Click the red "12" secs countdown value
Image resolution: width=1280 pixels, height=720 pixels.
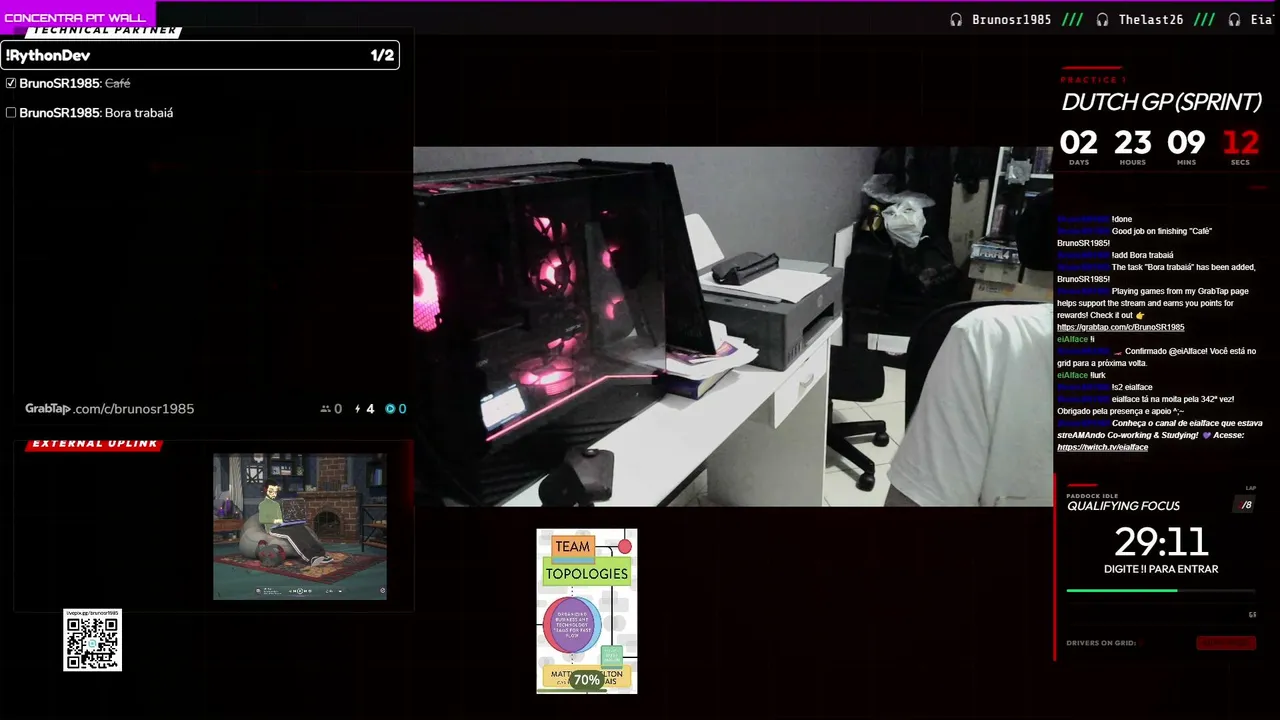coord(1240,143)
